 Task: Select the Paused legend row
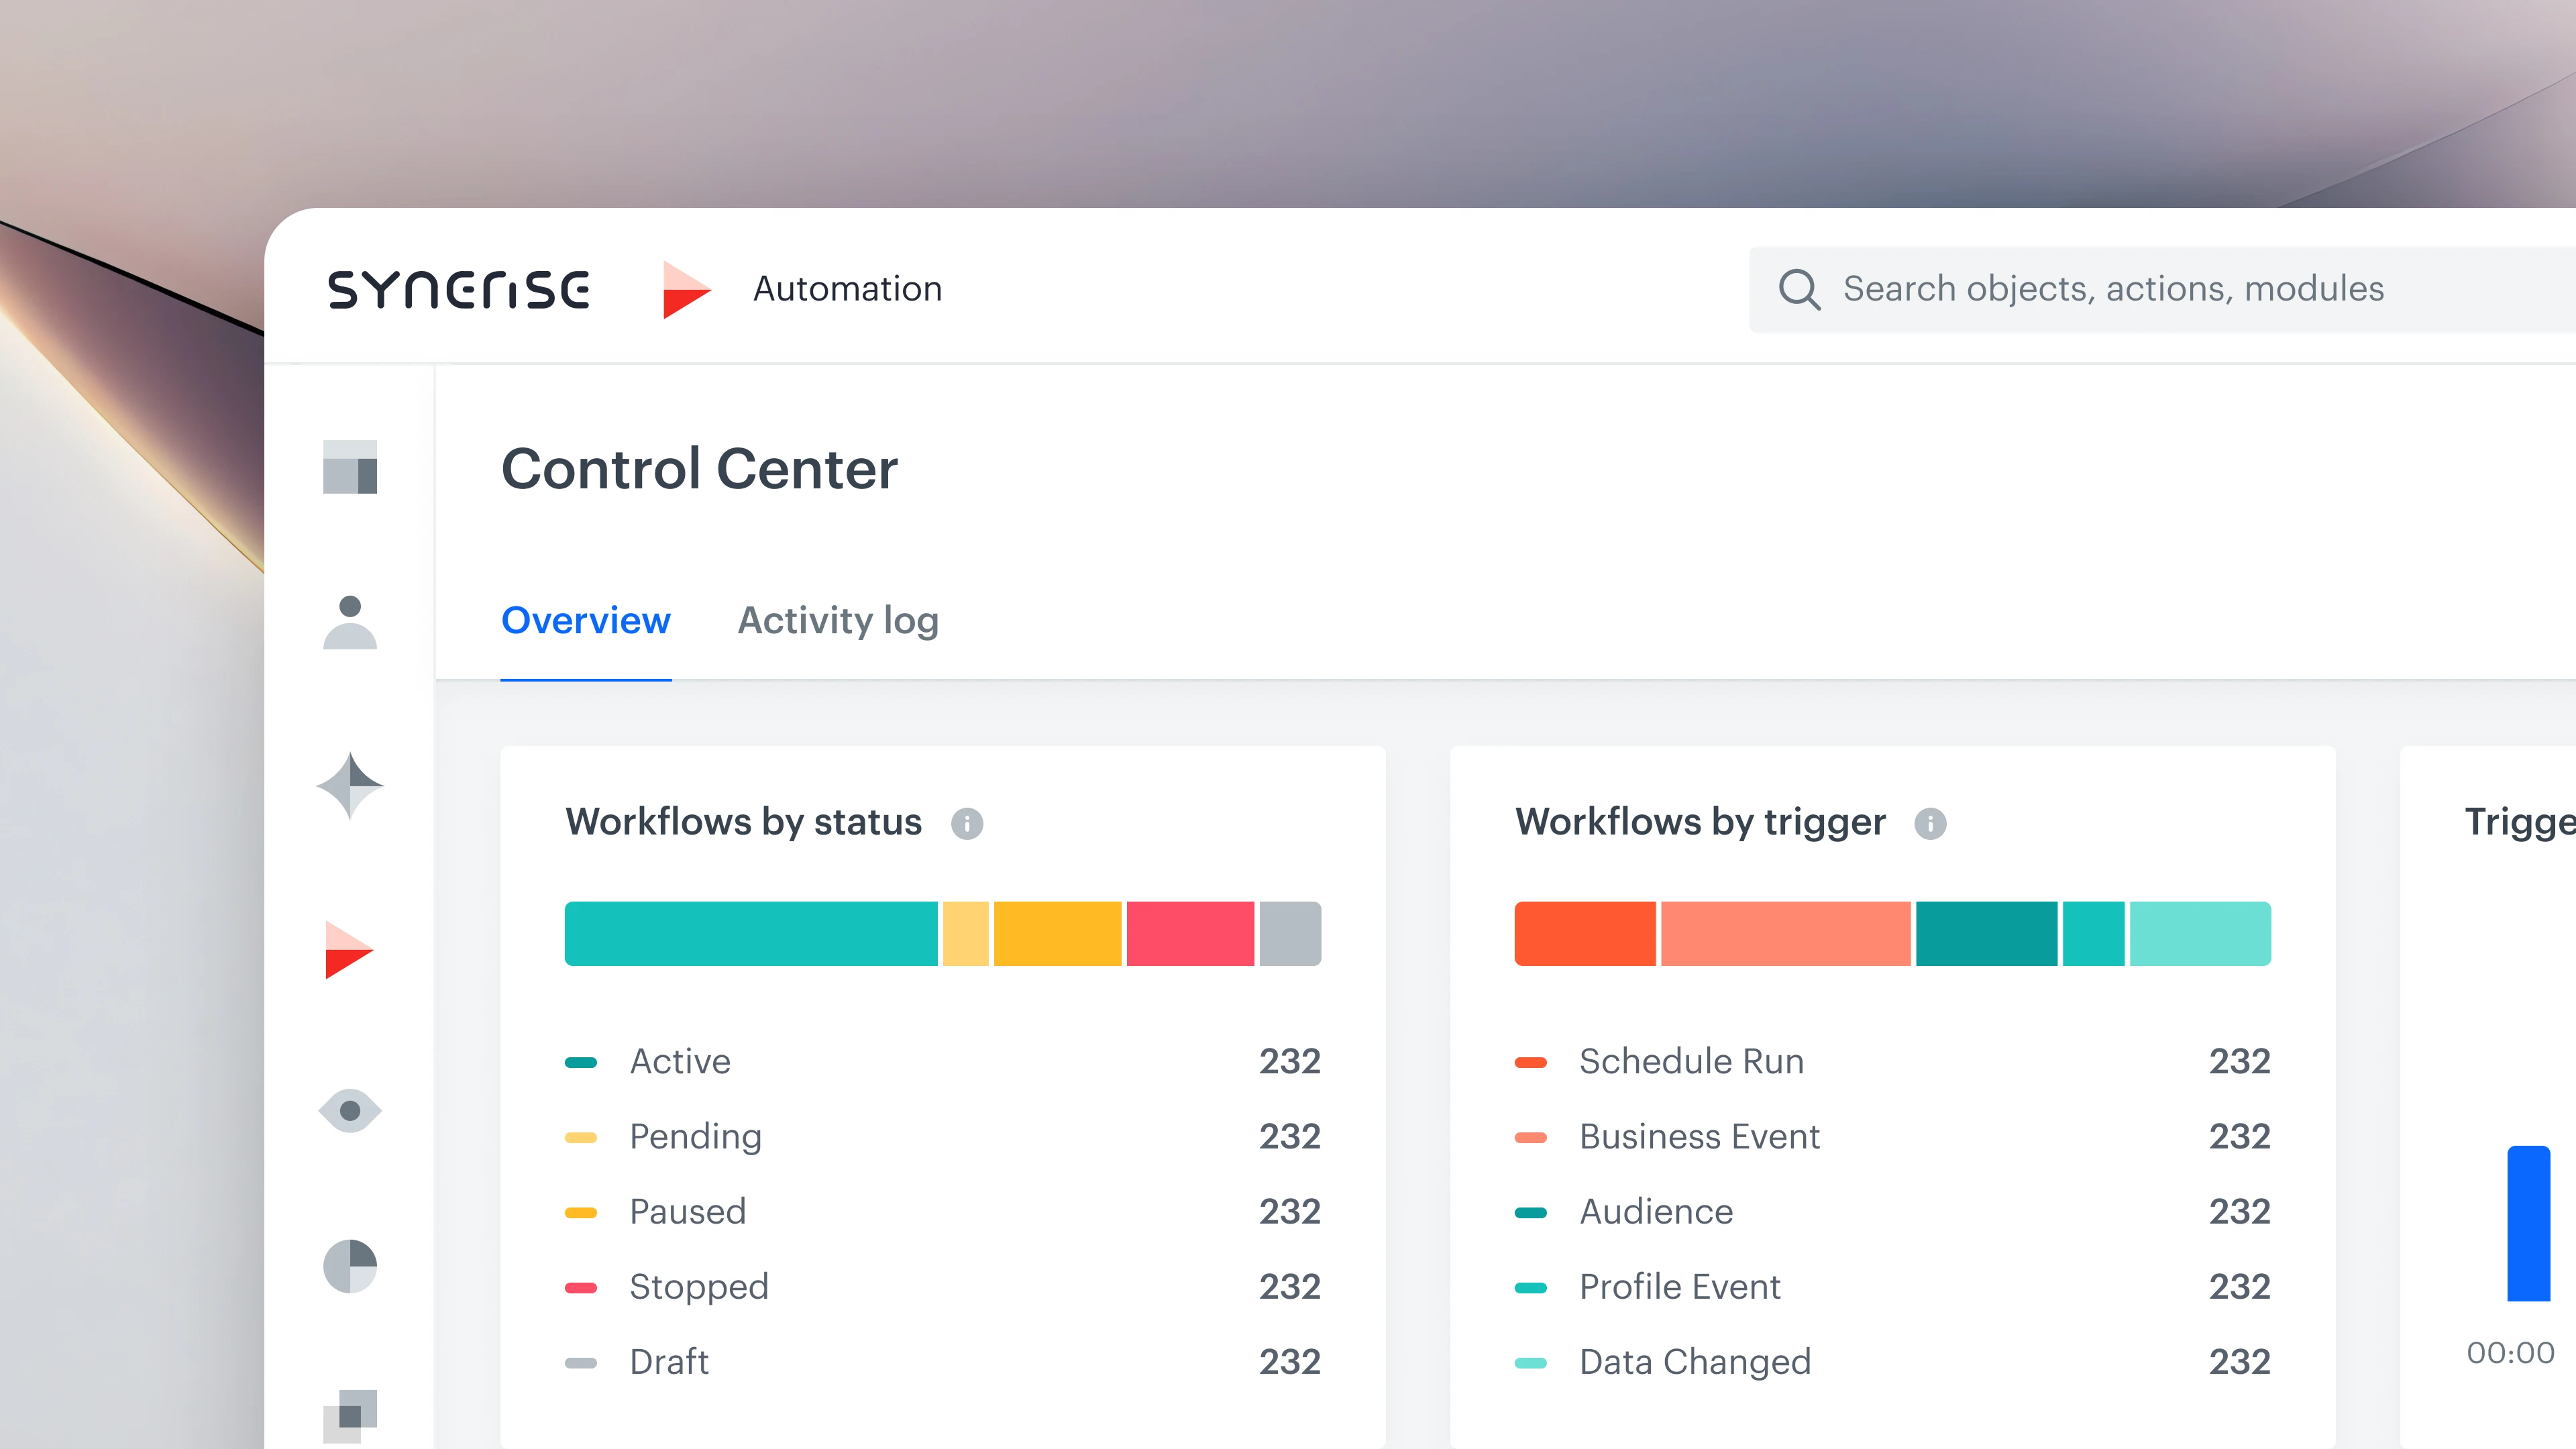tap(943, 1212)
